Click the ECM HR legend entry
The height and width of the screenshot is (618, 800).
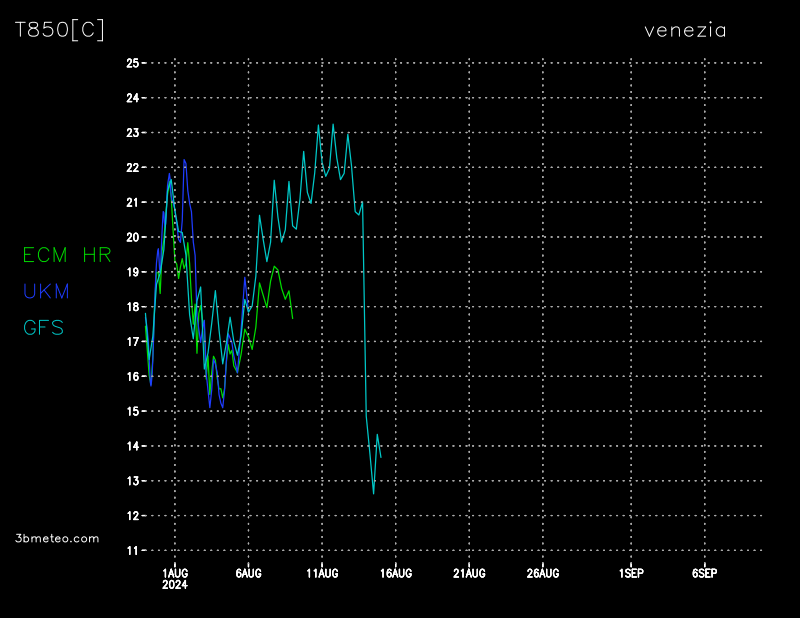tap(67, 256)
